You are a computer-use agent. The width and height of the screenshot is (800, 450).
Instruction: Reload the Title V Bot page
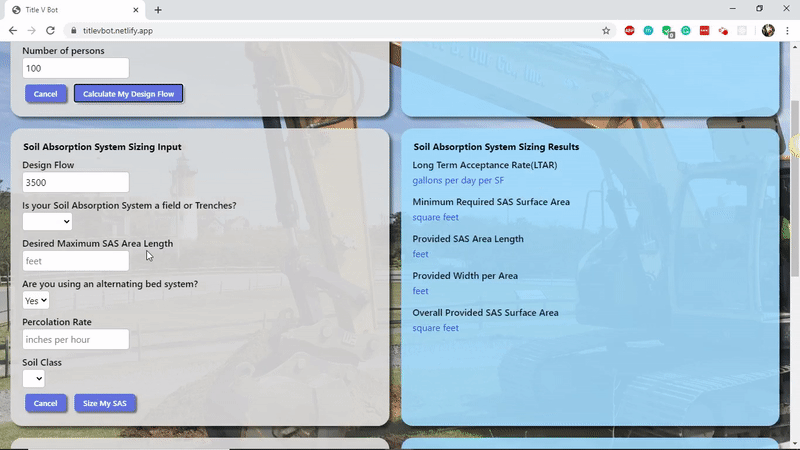click(50, 31)
